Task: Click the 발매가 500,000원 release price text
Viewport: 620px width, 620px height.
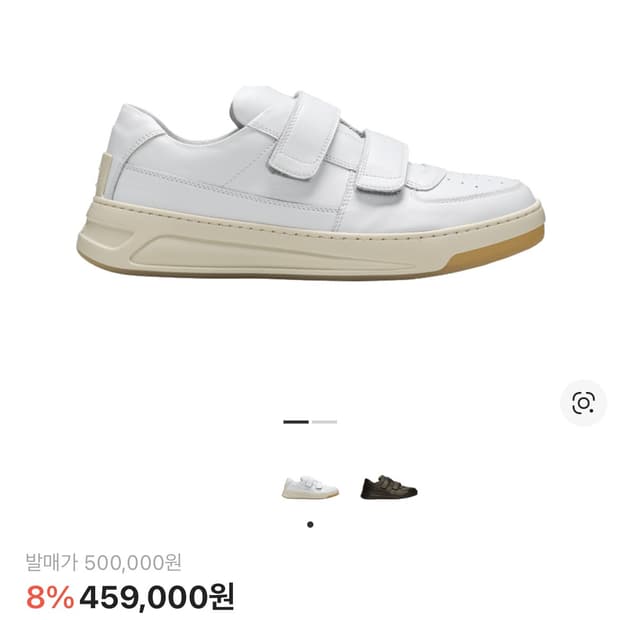Action: [x=104, y=562]
